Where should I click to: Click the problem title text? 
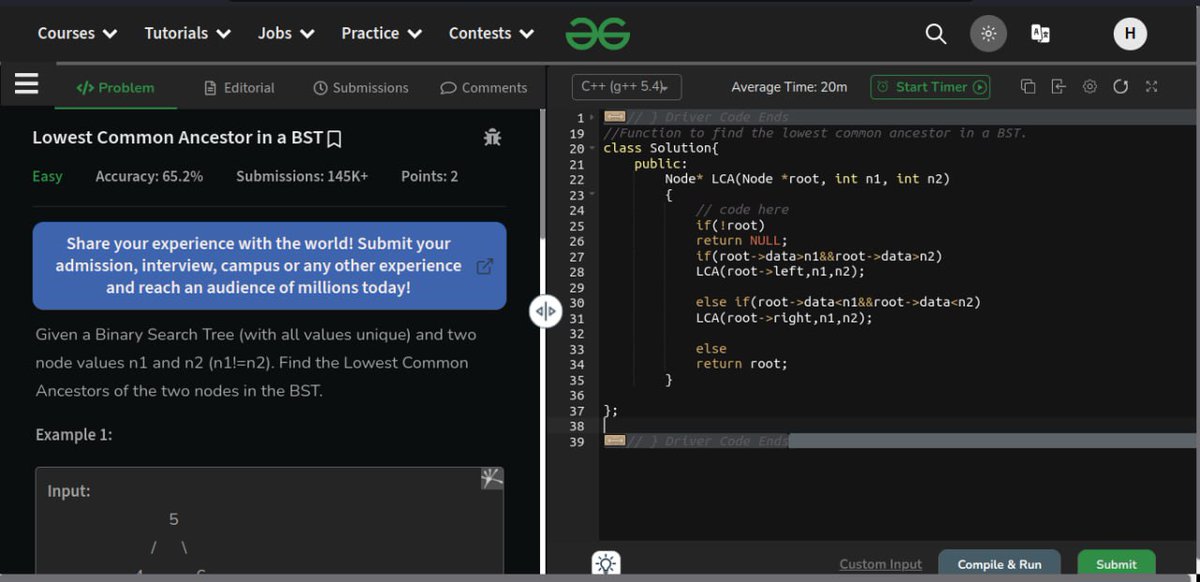pos(177,138)
